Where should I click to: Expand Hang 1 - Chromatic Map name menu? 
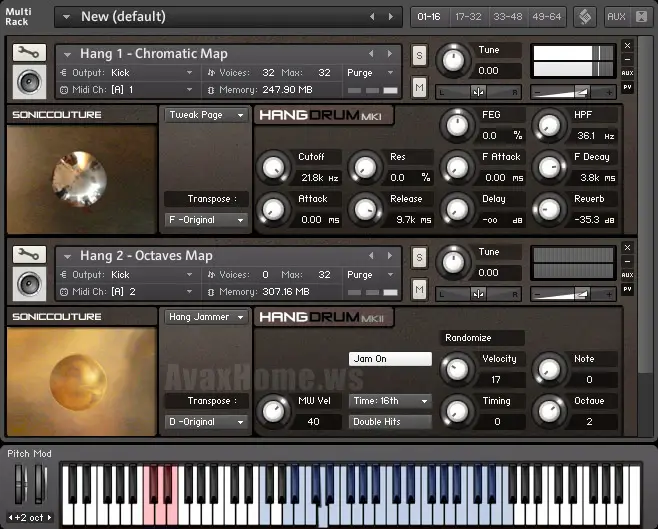pos(67,54)
